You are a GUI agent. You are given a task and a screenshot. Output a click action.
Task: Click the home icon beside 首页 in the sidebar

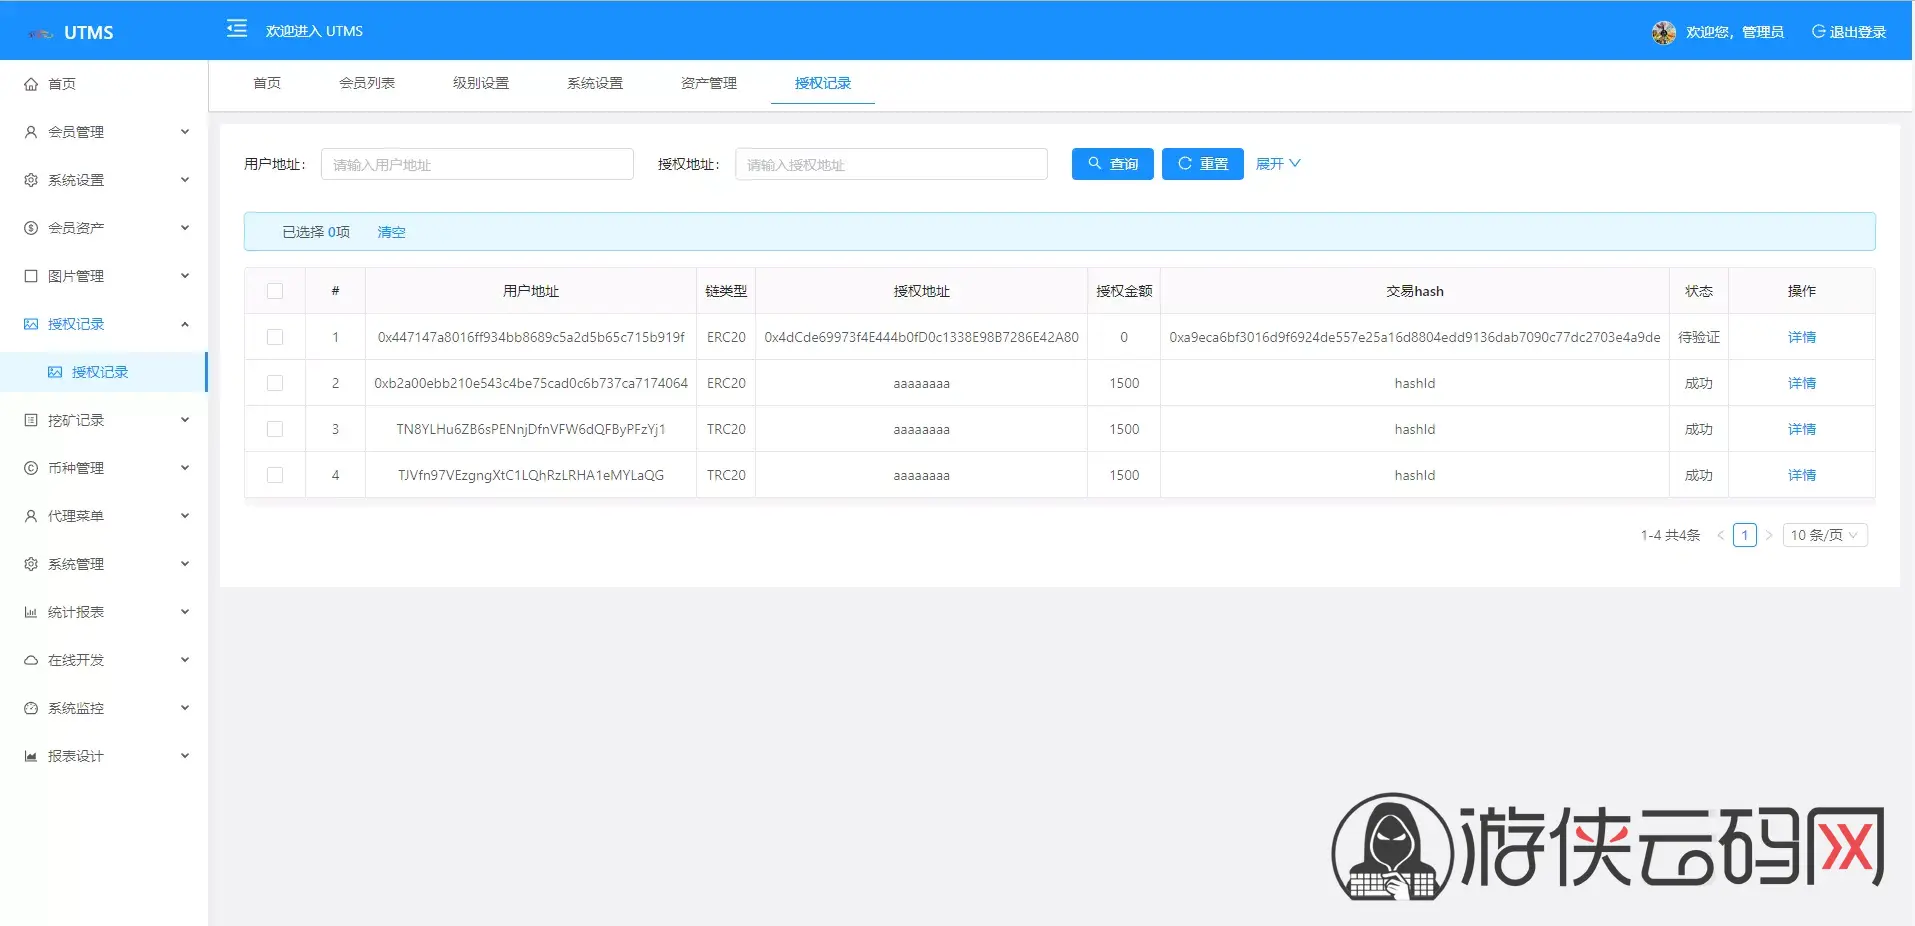pyautogui.click(x=31, y=84)
